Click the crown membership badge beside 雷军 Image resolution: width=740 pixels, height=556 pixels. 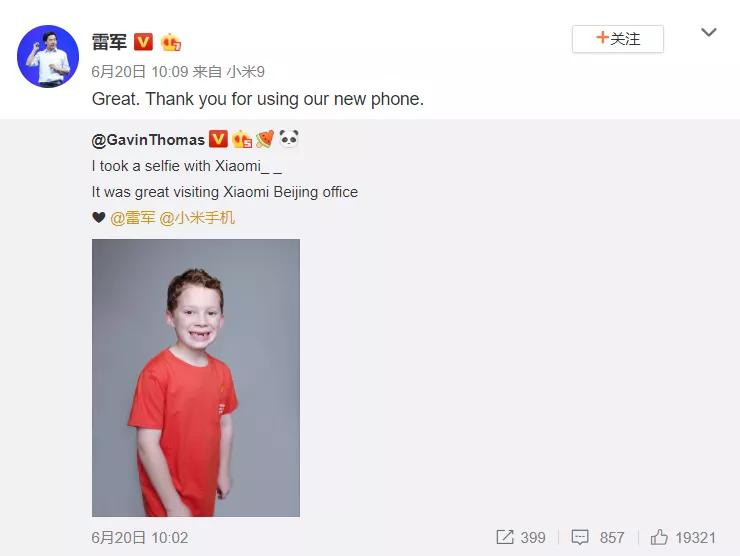pyautogui.click(x=171, y=42)
